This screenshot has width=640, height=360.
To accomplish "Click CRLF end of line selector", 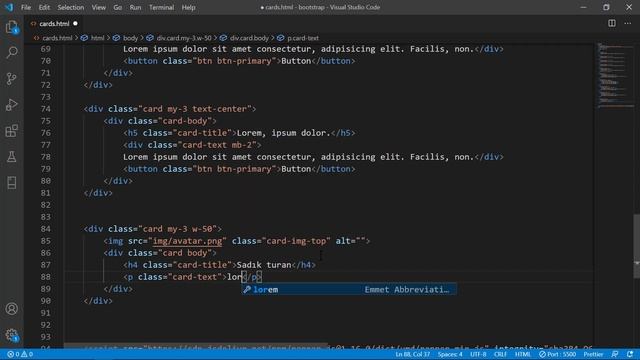I will pos(500,354).
